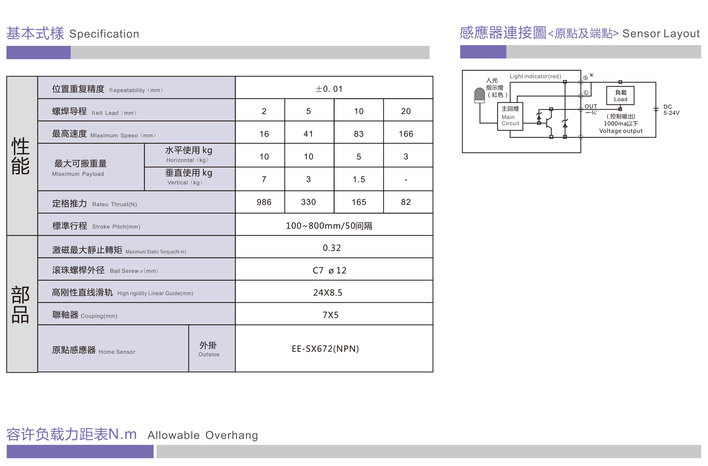Click the '部品' side label of the table

20,304
